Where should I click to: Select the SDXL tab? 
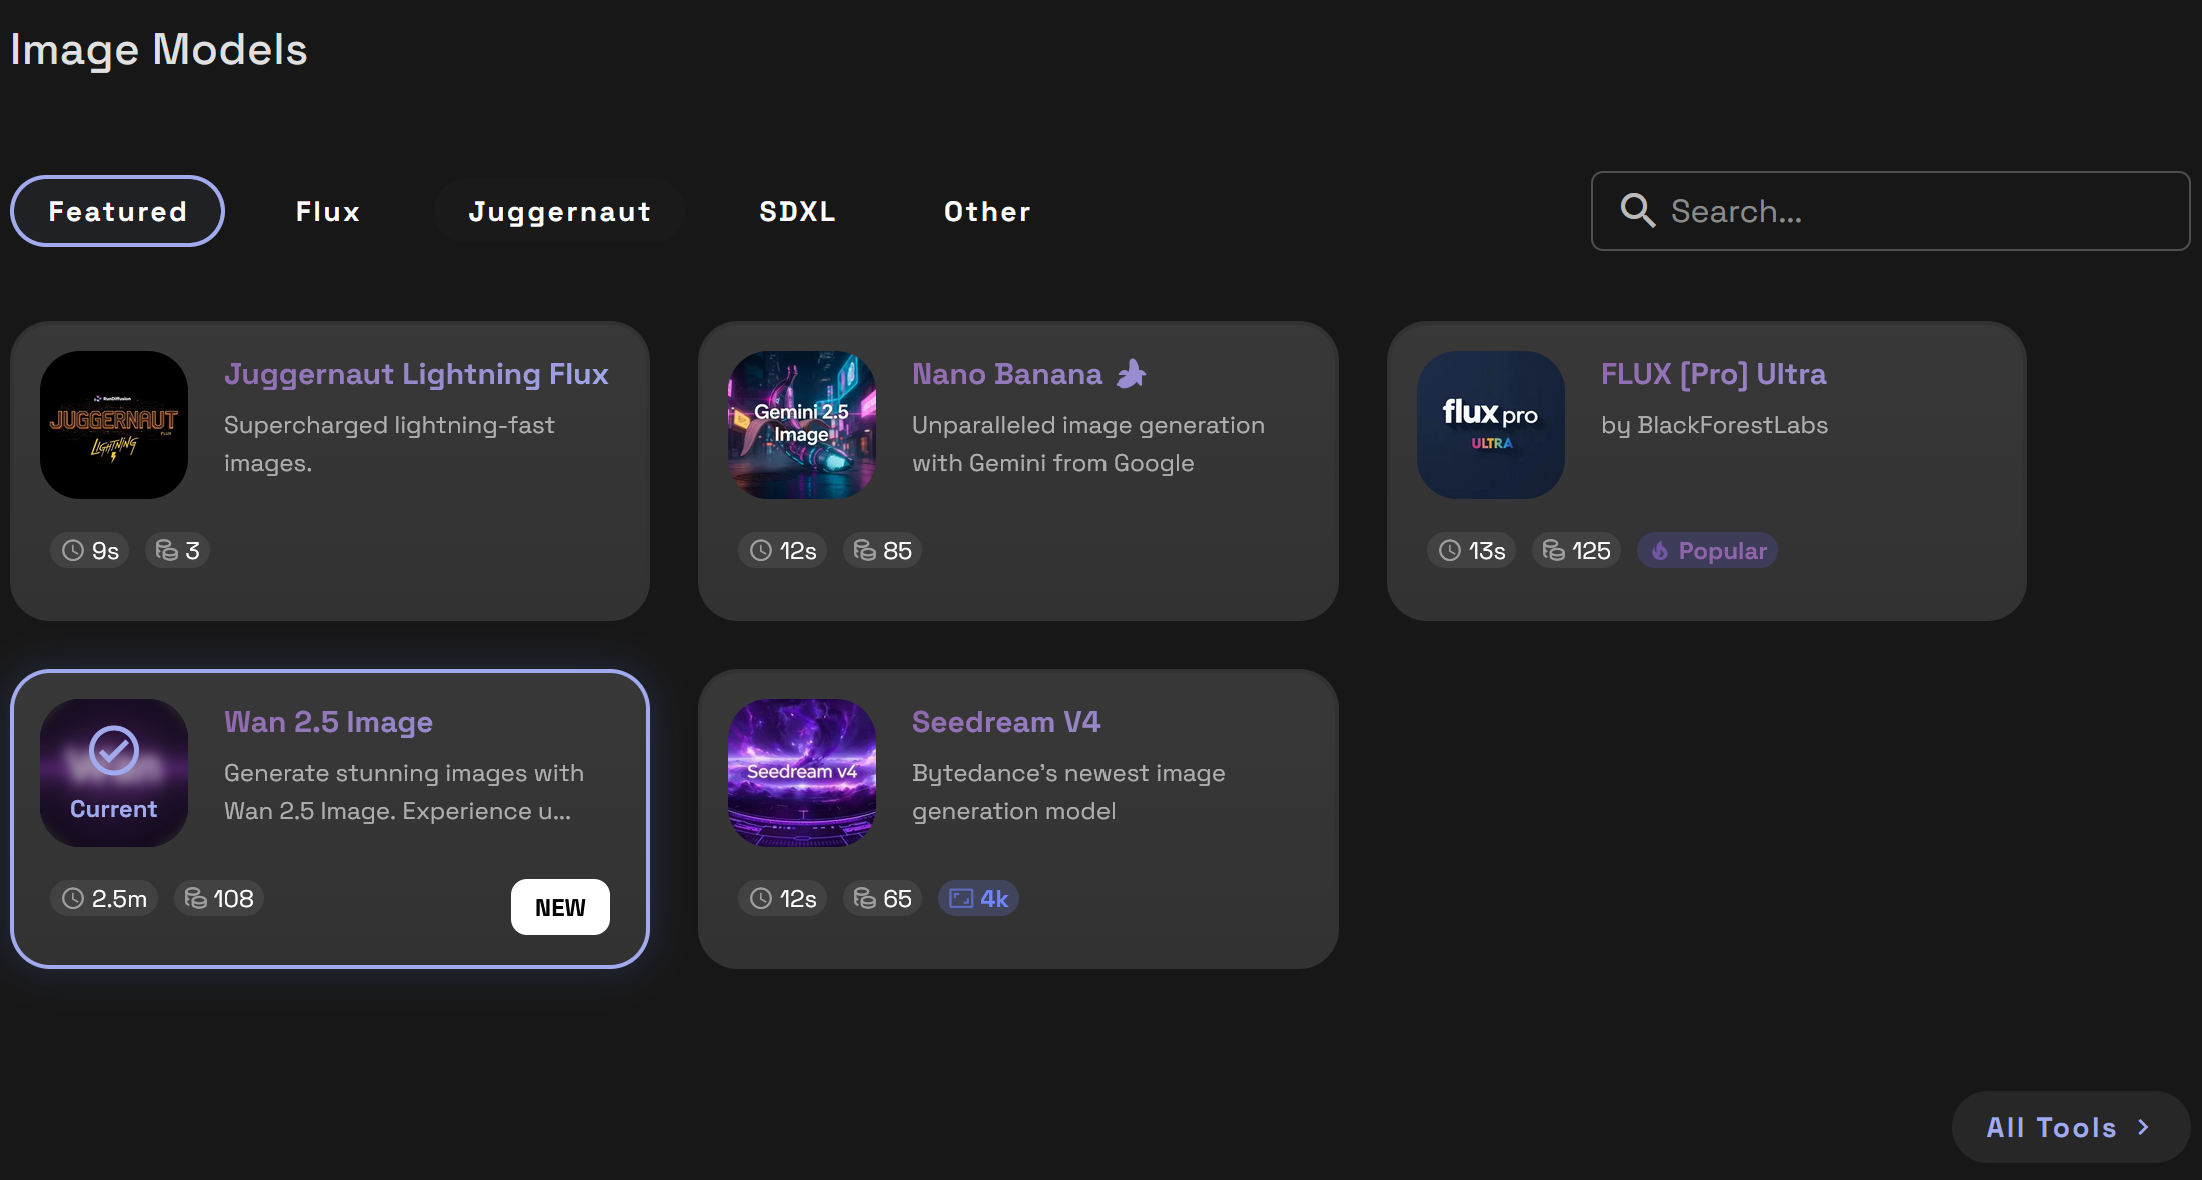pyautogui.click(x=797, y=211)
